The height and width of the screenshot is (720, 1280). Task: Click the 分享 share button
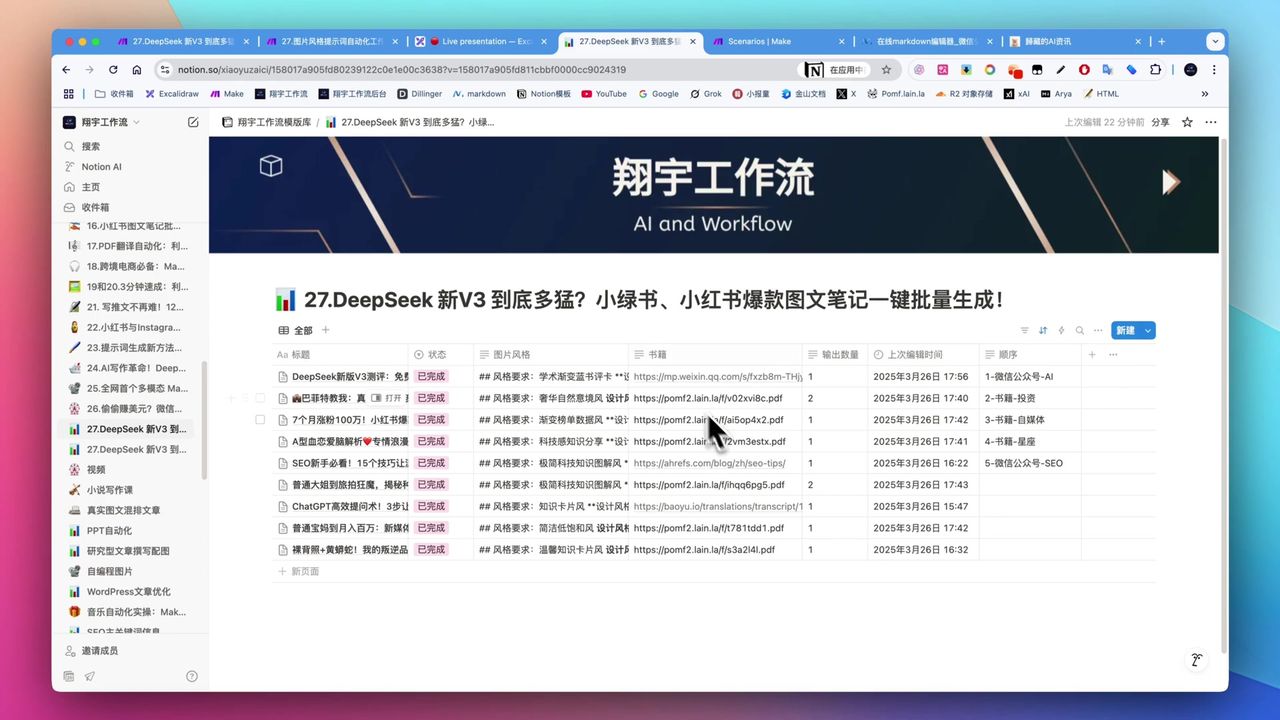(x=1160, y=121)
